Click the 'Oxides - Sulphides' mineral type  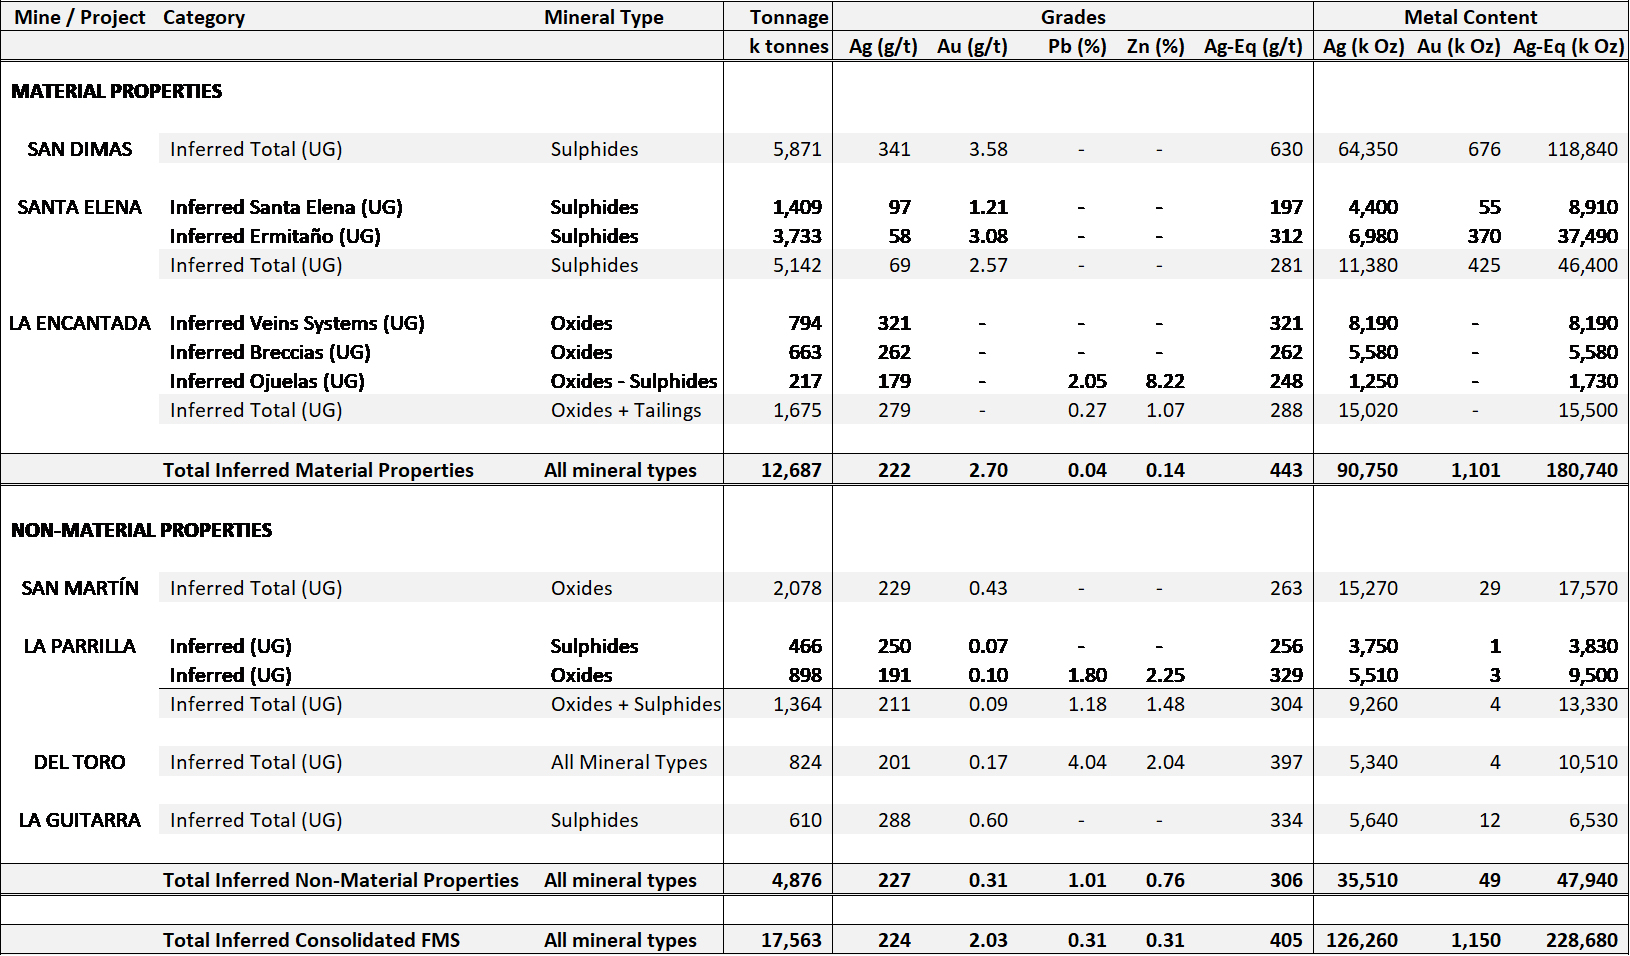click(634, 381)
